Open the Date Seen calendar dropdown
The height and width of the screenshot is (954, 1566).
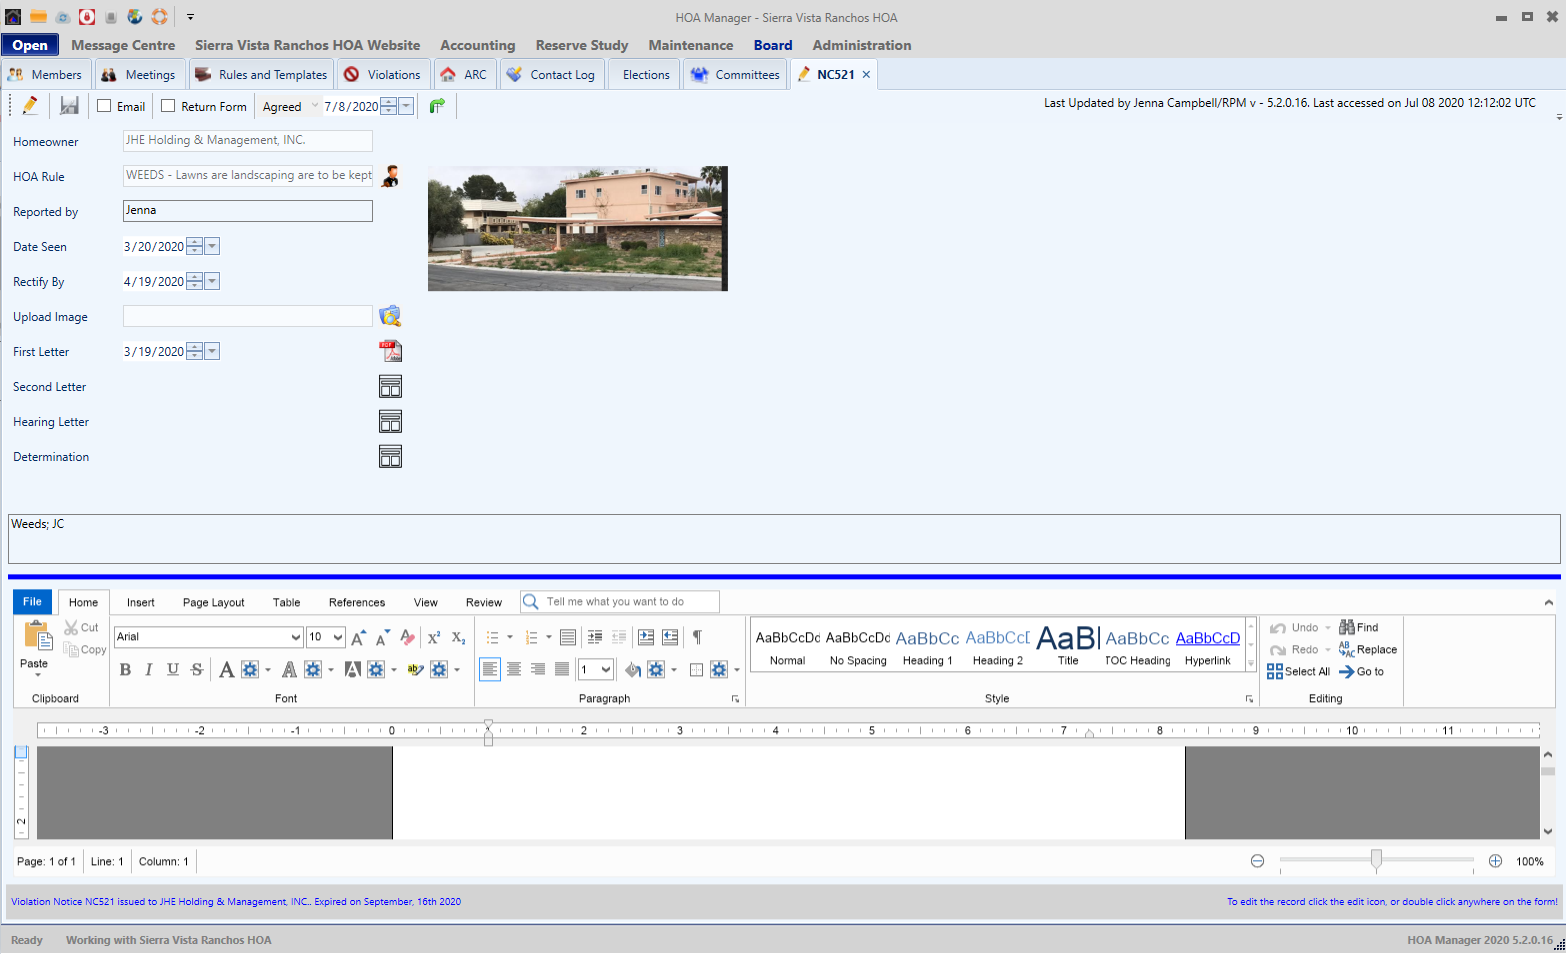click(212, 247)
